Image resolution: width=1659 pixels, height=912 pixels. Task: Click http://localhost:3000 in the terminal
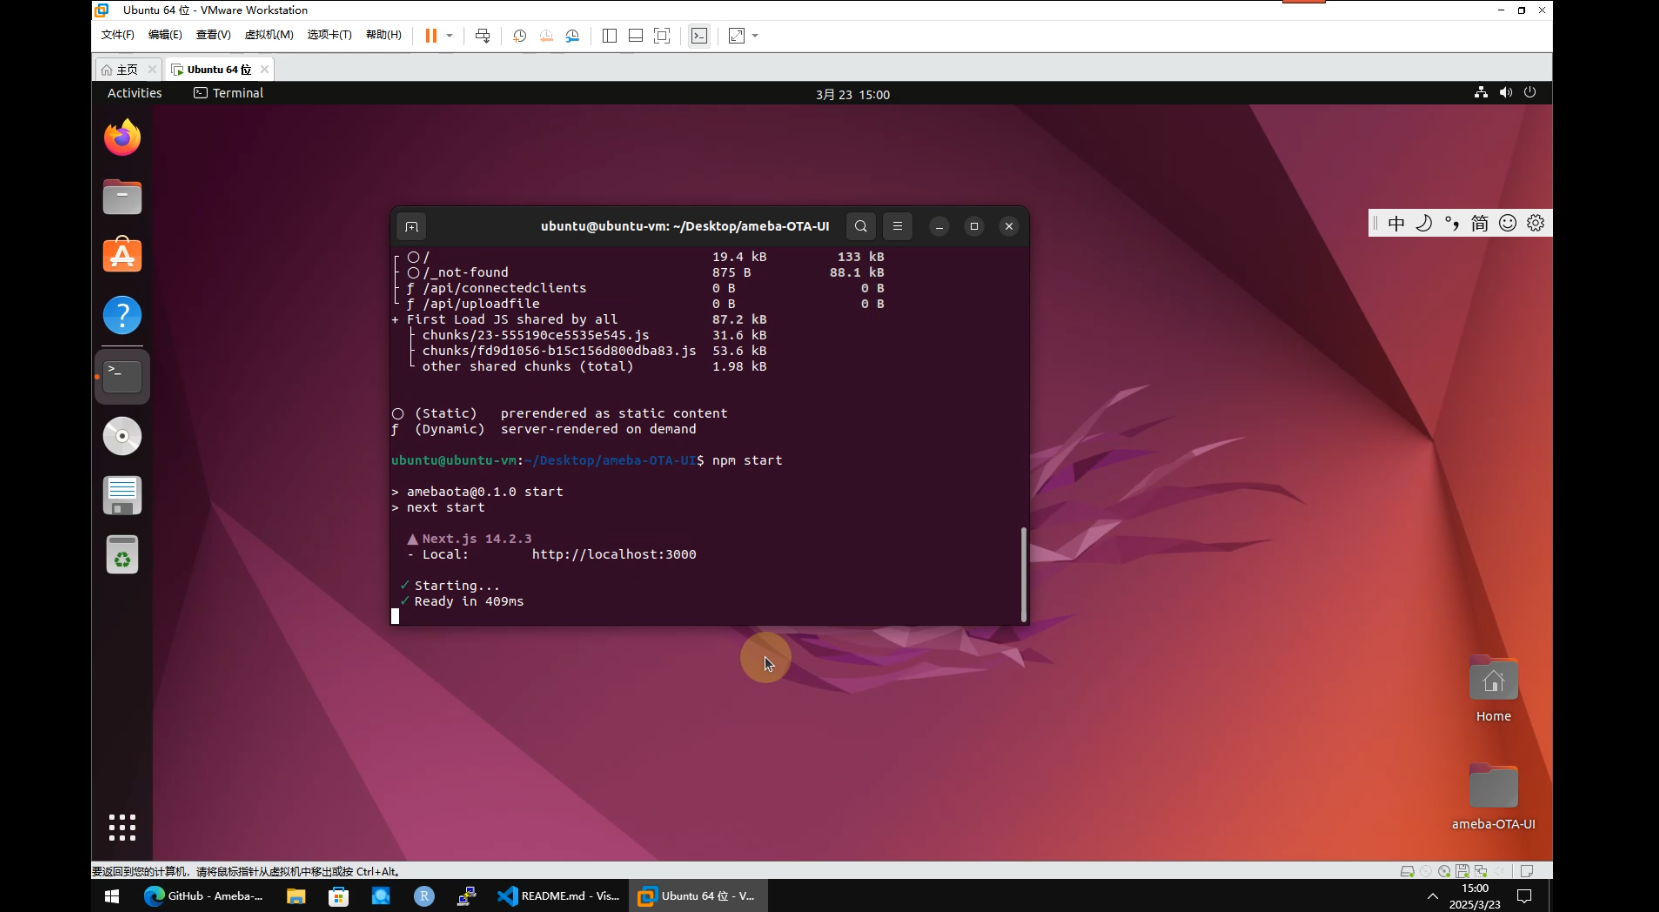[614, 554]
